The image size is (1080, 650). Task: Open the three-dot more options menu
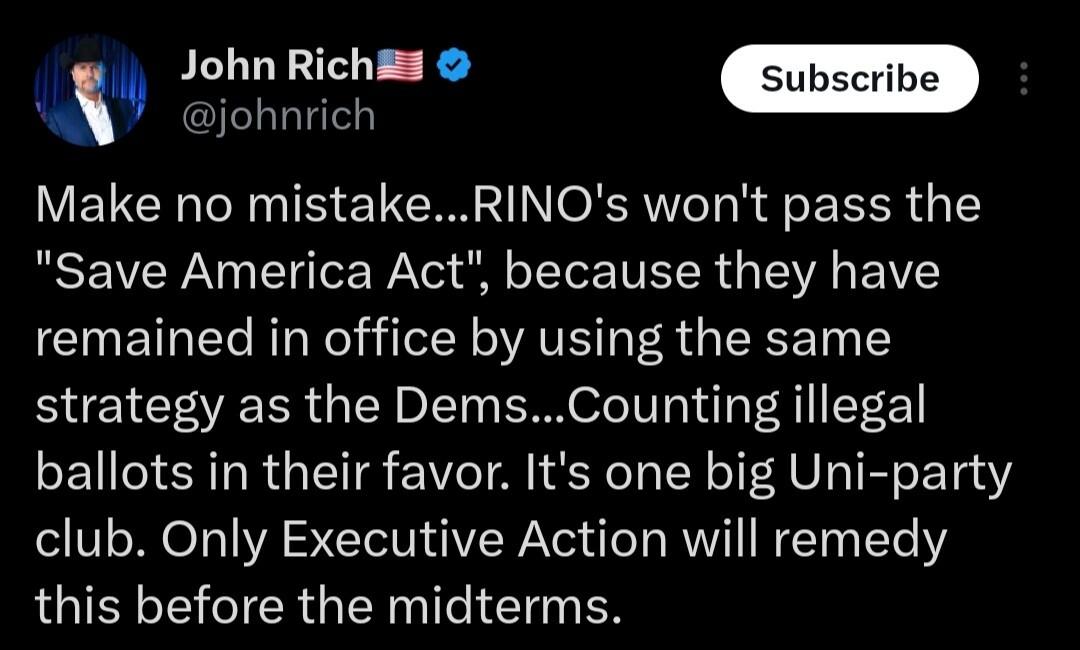(1023, 79)
